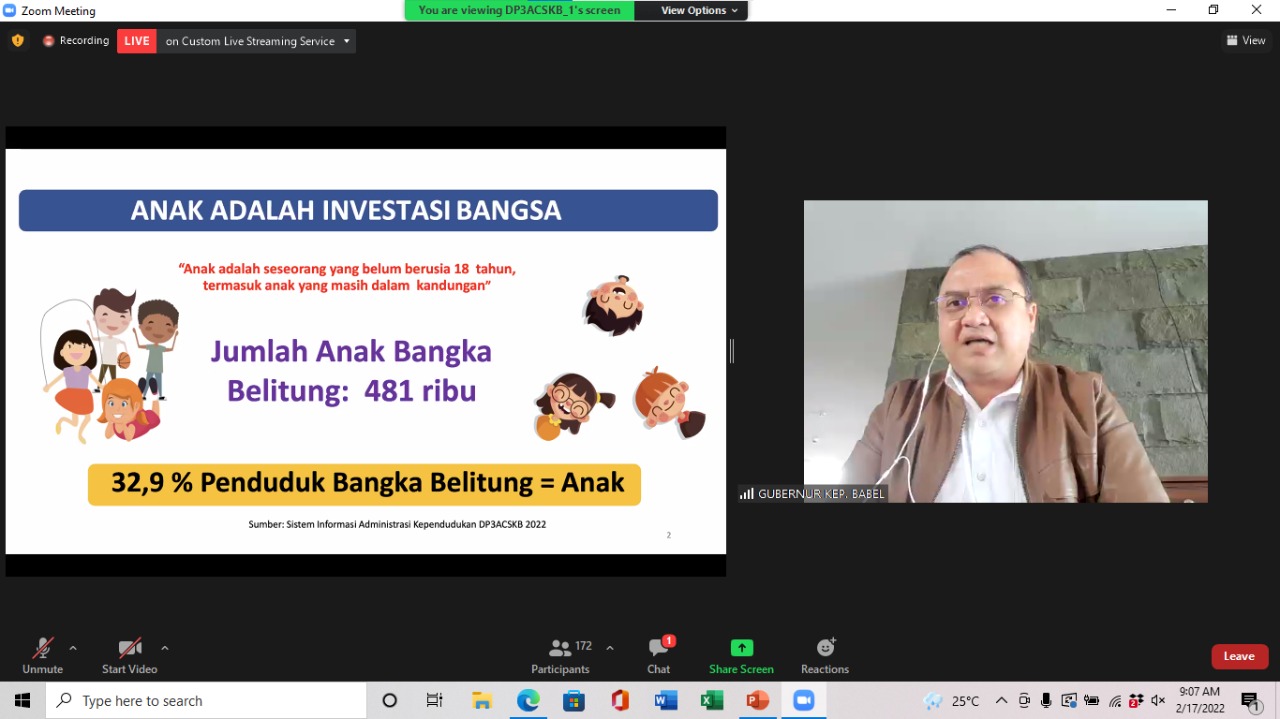Viewport: 1280px width, 719px height.
Task: Open the Custom Live Streaming Service dropdown
Action: point(347,41)
